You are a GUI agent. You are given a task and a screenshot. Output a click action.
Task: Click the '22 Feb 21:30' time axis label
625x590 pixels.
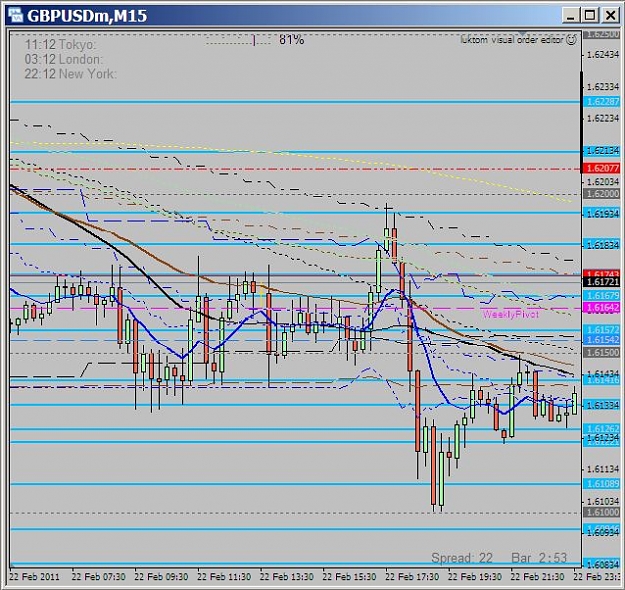click(x=537, y=577)
